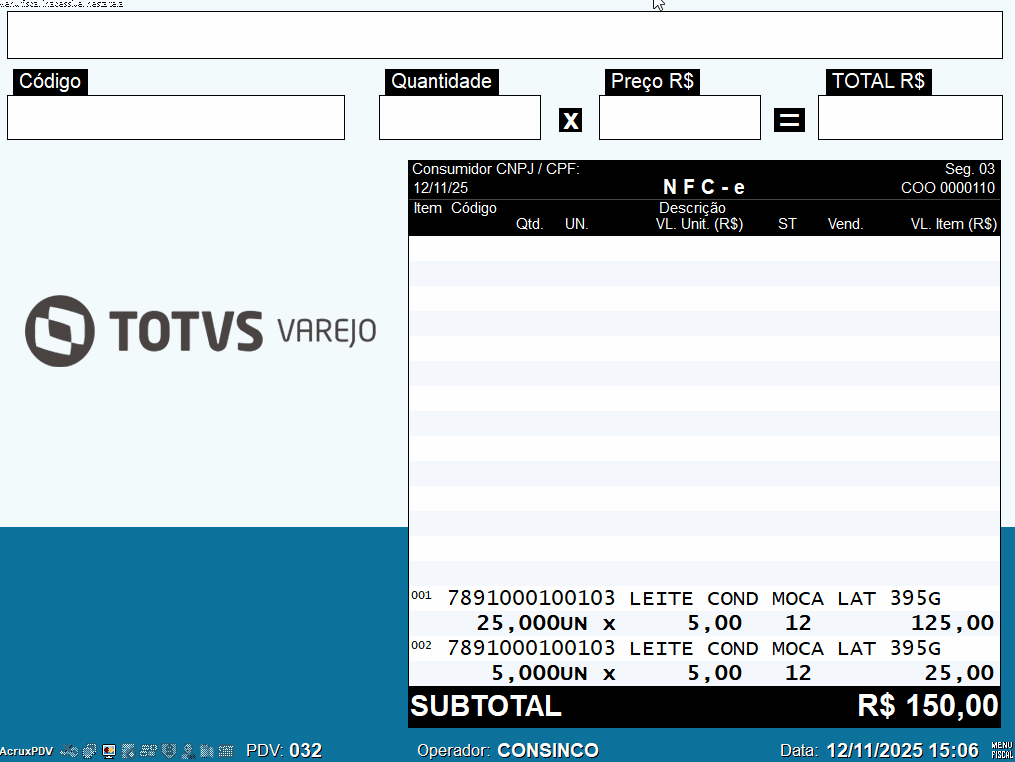Click the colored monitor icon in status bar

coord(109,751)
